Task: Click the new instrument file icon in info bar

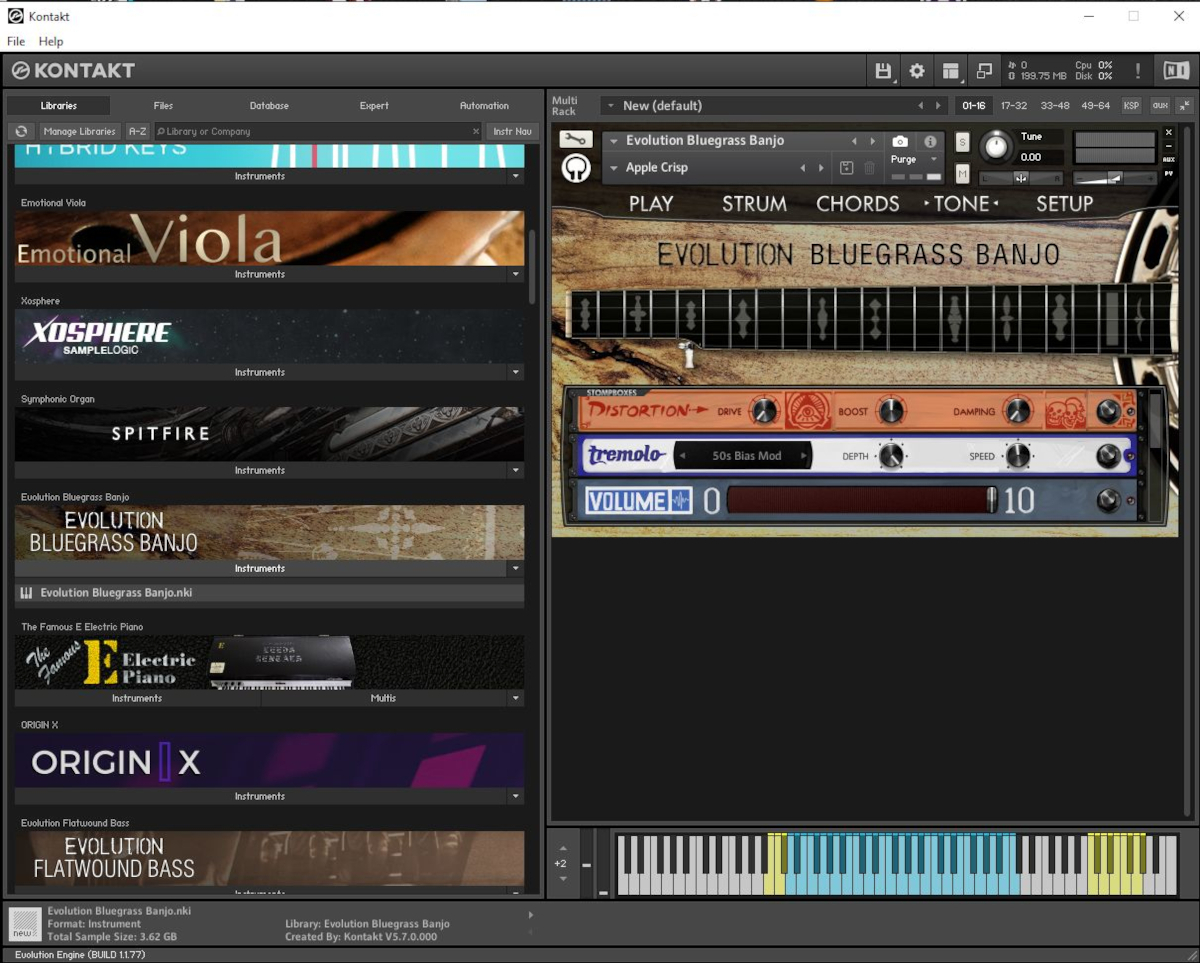Action: pyautogui.click(x=26, y=924)
